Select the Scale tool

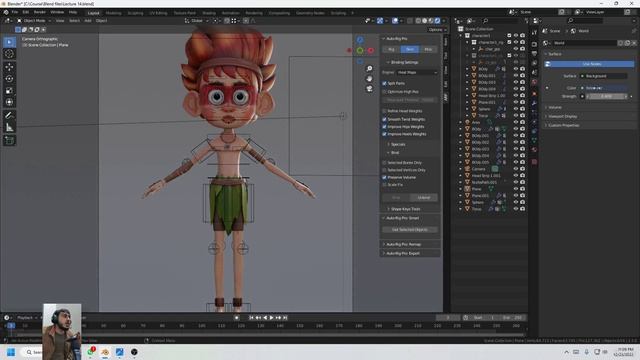(9, 91)
